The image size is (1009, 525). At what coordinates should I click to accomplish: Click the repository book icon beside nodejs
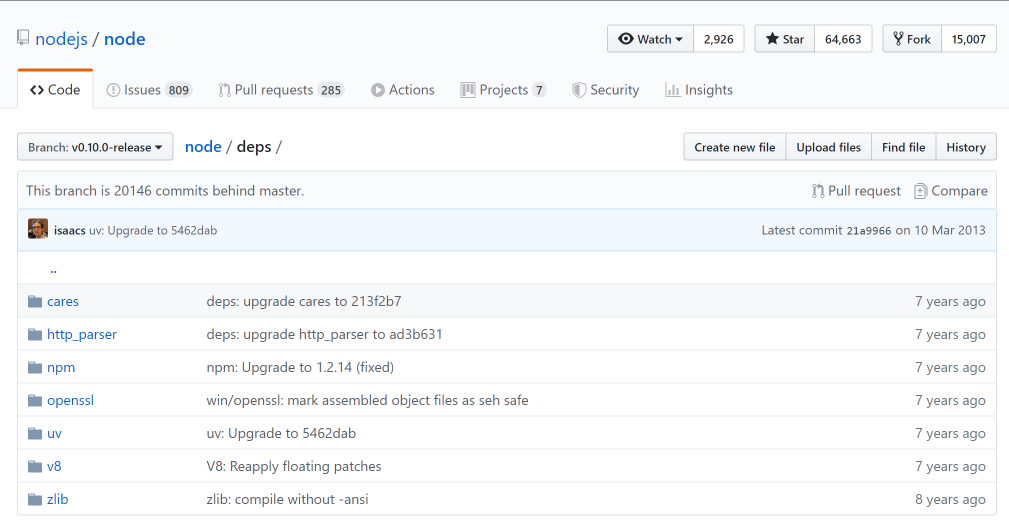pyautogui.click(x=23, y=38)
